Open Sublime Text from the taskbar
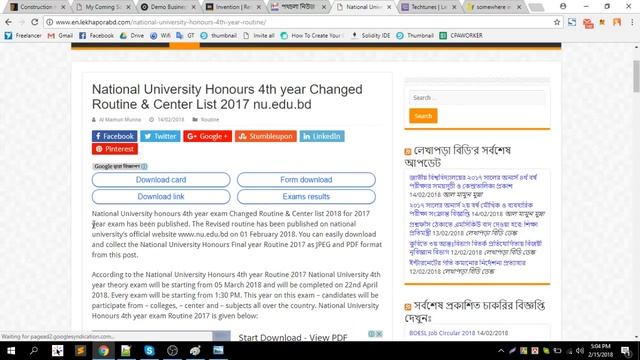The width and height of the screenshot is (640, 360). 80,351
